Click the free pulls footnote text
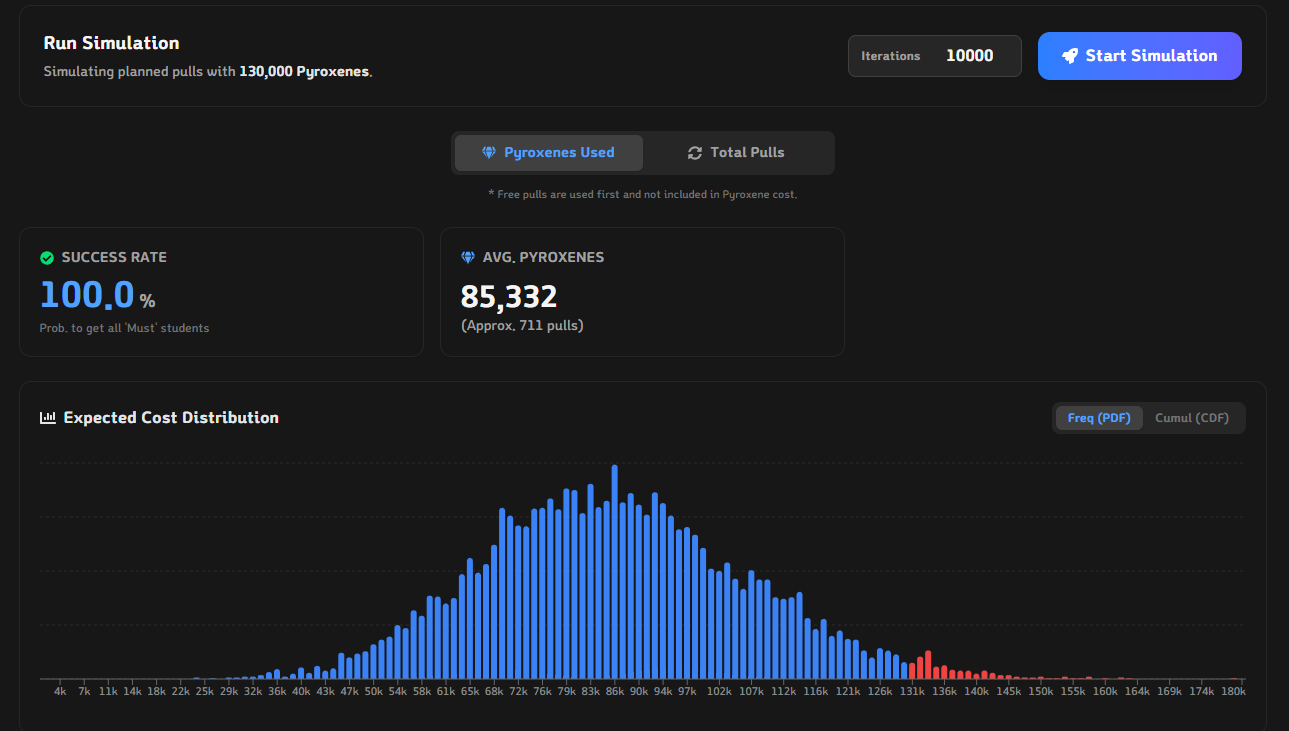1289x731 pixels. [642, 194]
